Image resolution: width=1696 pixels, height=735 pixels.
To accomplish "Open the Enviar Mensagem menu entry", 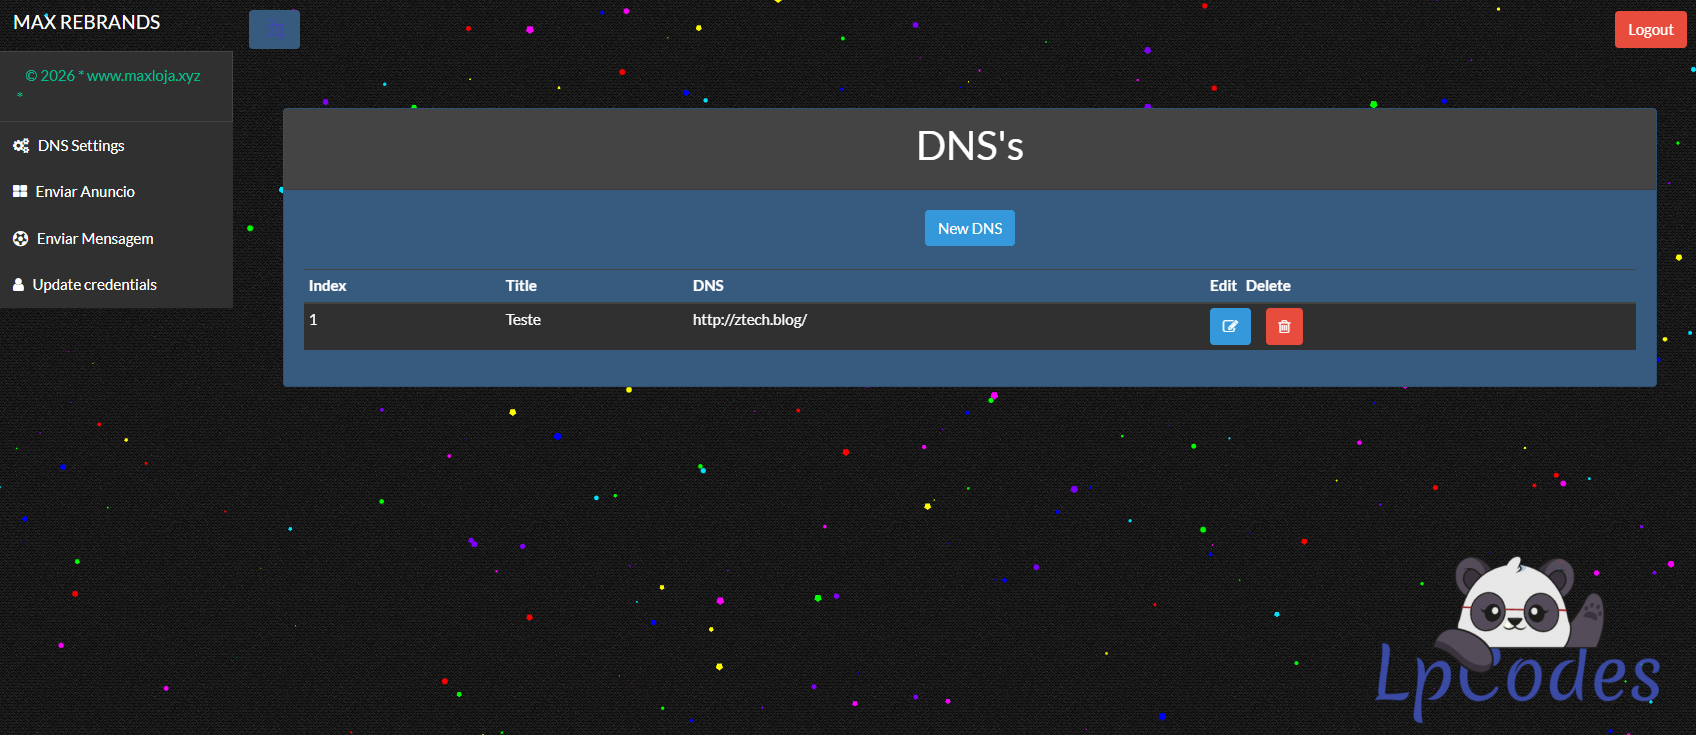I will coord(95,239).
